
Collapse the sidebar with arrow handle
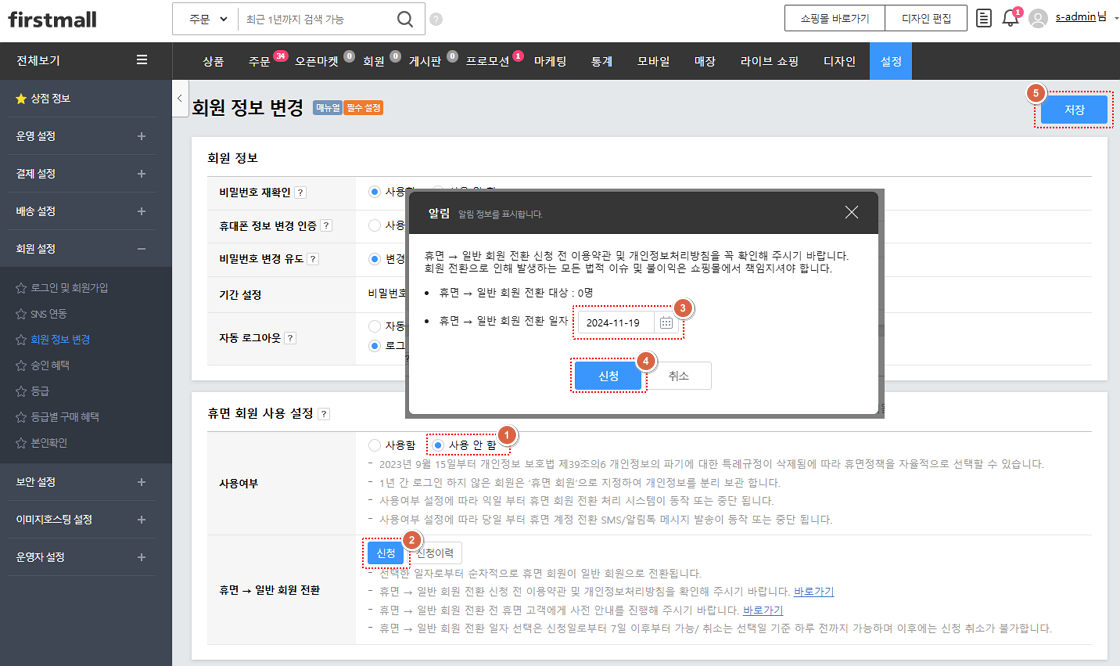click(179, 98)
